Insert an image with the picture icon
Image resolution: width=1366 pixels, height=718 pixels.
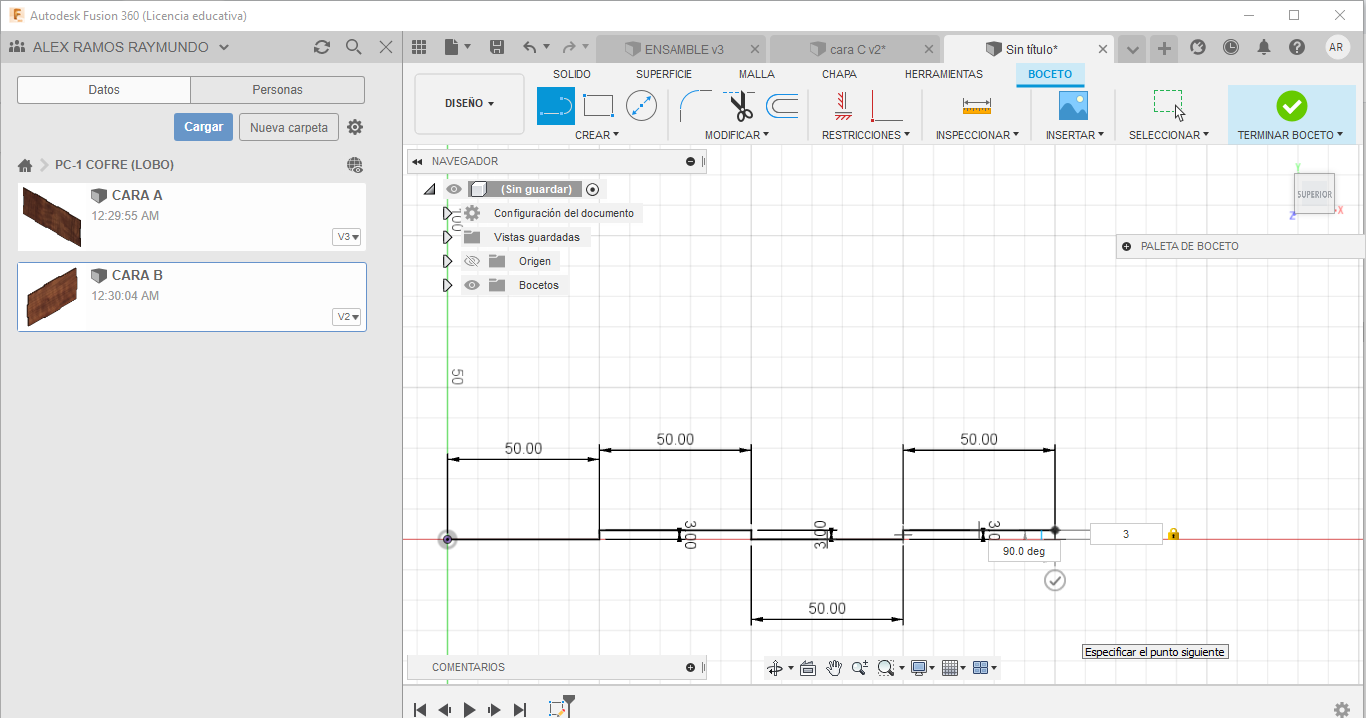point(1073,105)
